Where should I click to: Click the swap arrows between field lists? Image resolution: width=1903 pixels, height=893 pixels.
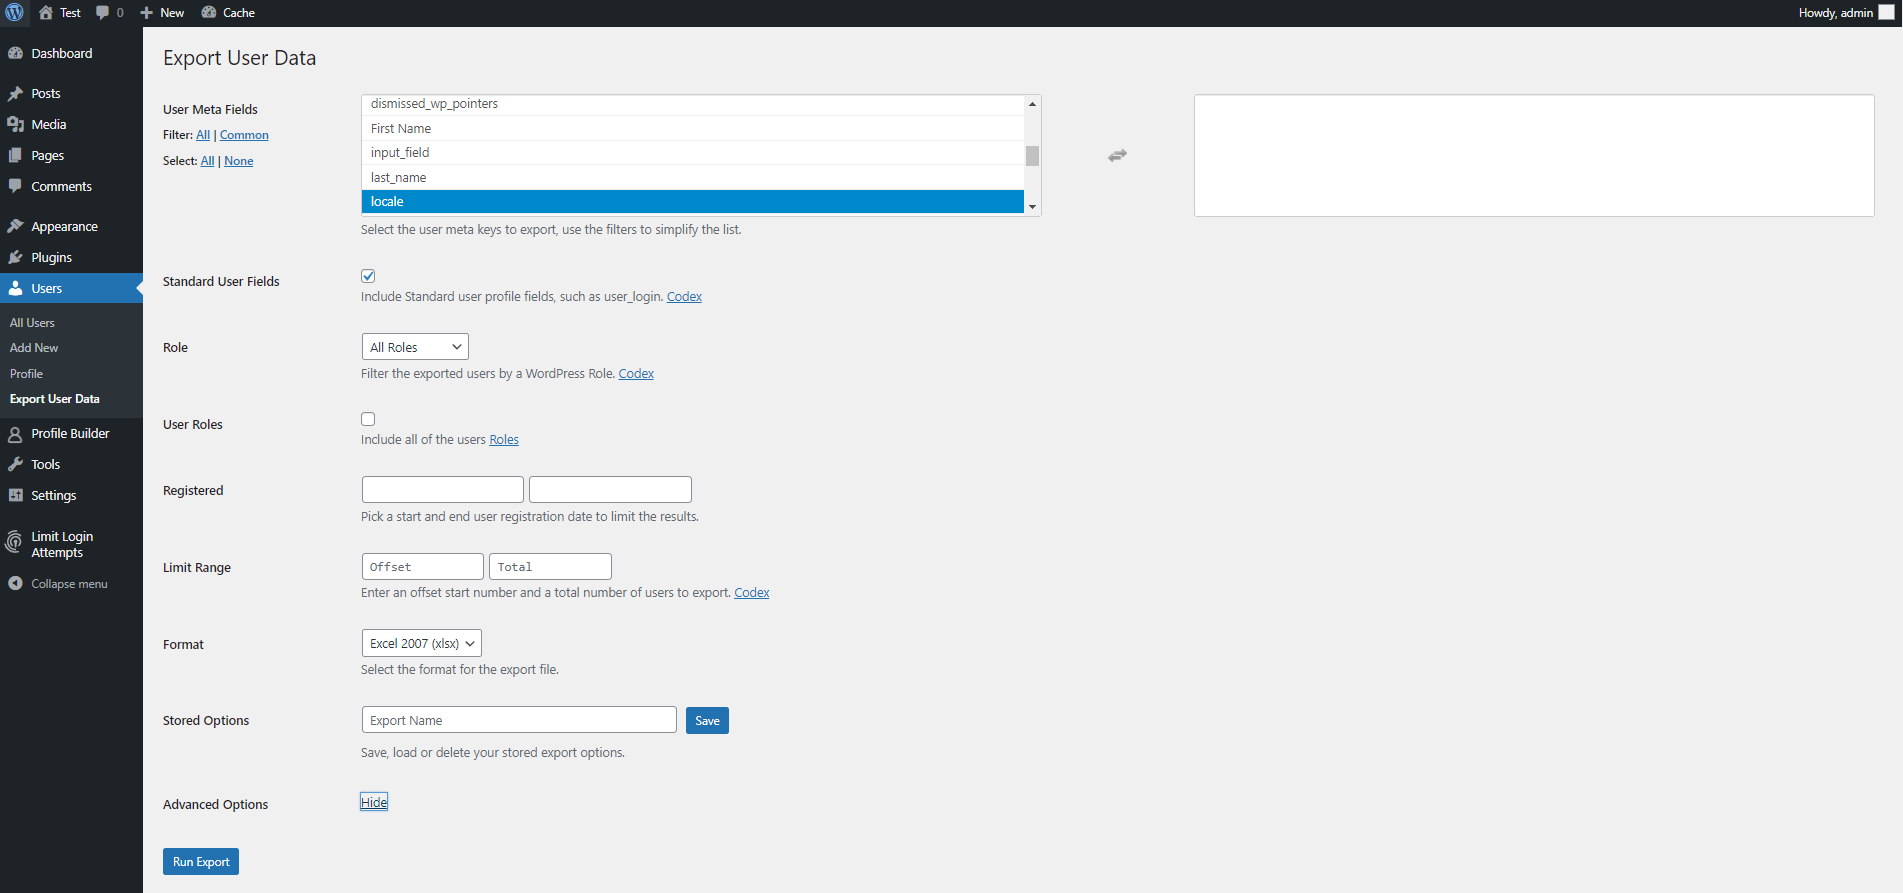tap(1117, 155)
